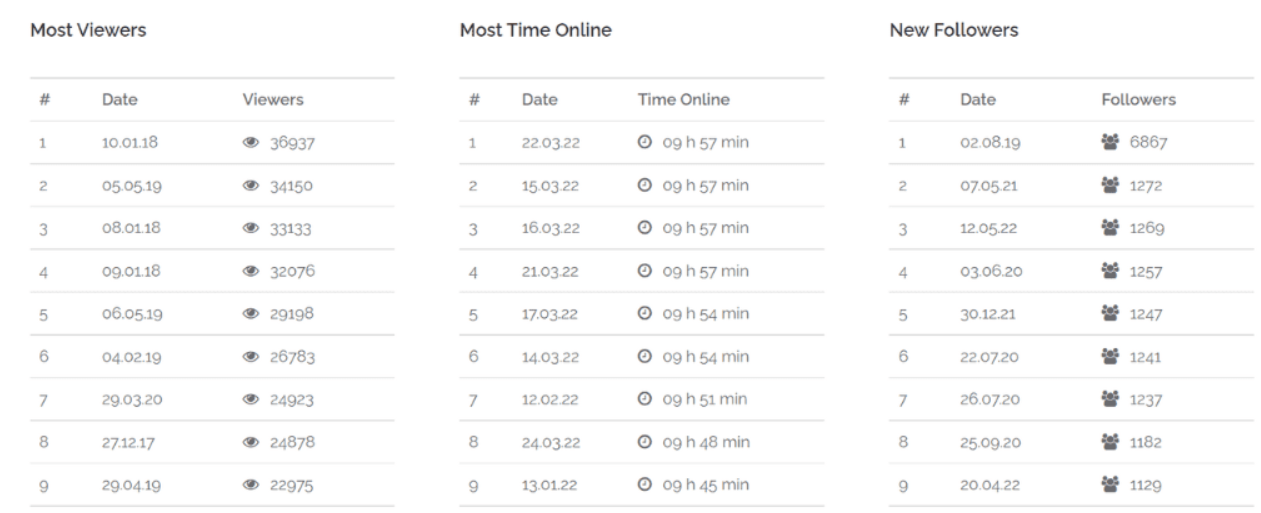Click the Time Online column header
The height and width of the screenshot is (513, 1261).
click(x=683, y=100)
